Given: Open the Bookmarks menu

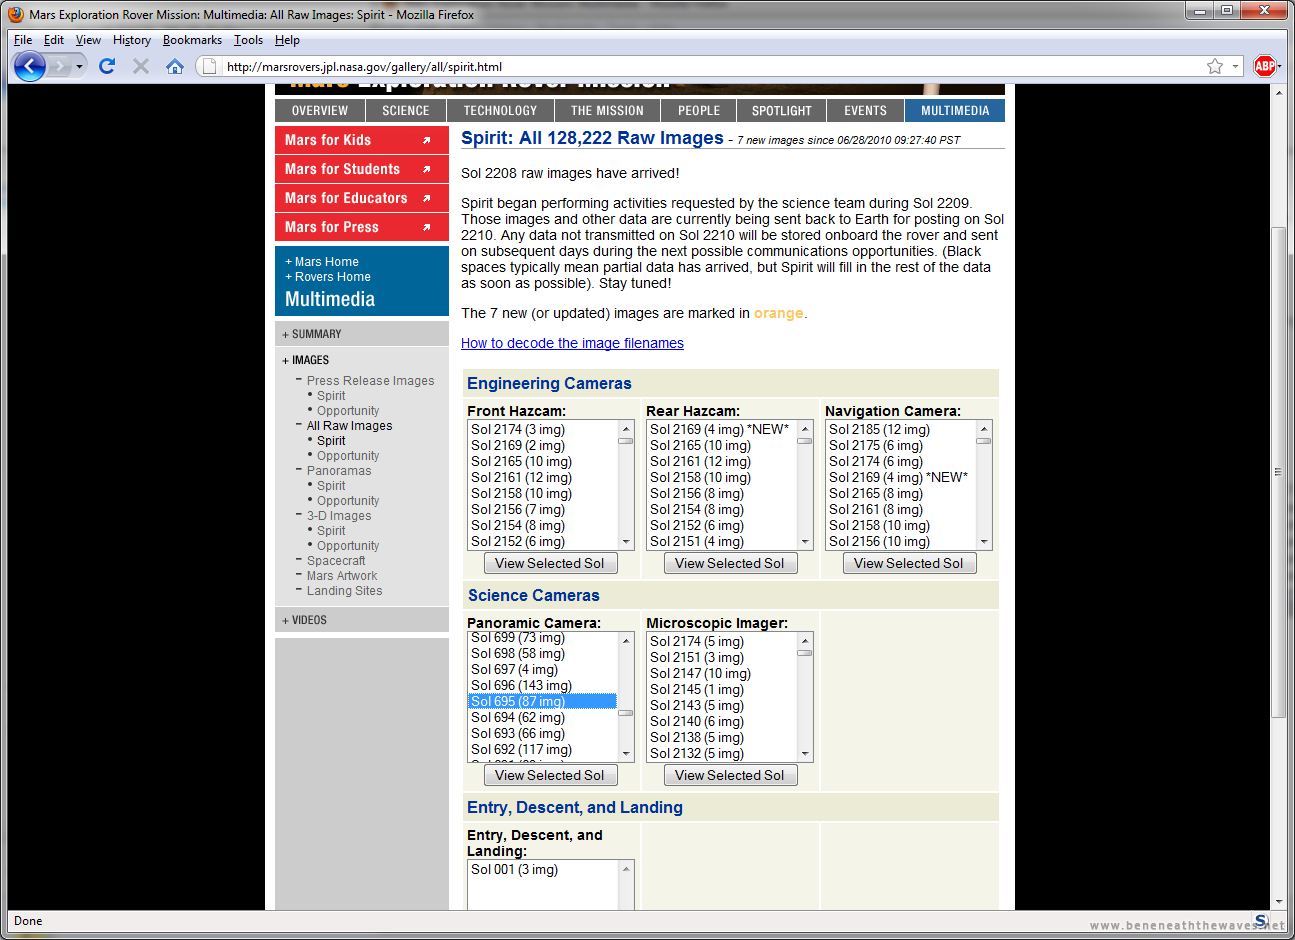Looking at the screenshot, I should (x=192, y=40).
